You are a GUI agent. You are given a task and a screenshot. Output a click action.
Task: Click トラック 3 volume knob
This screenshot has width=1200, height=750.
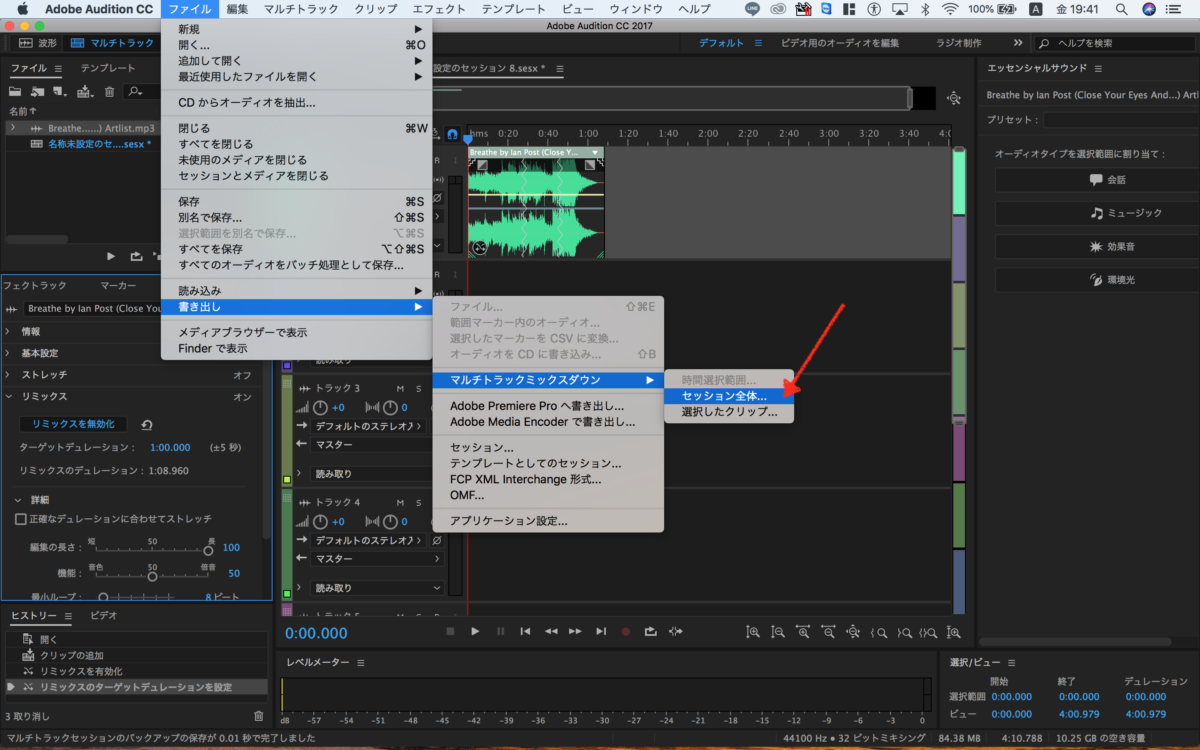(320, 407)
